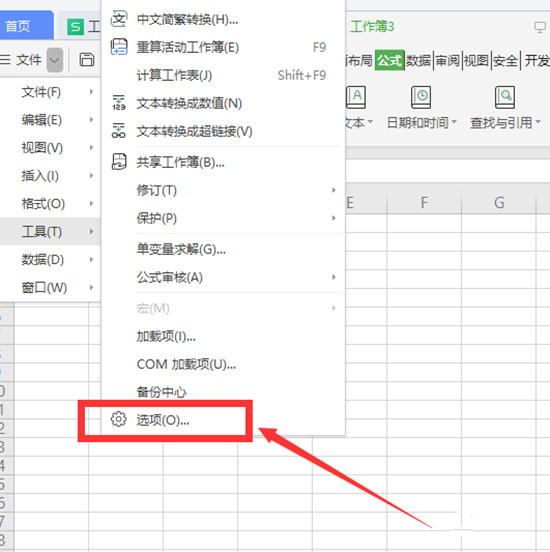550x552 pixels.
Task: Expand the 数据(D) submenu
Action: (x=50, y=259)
